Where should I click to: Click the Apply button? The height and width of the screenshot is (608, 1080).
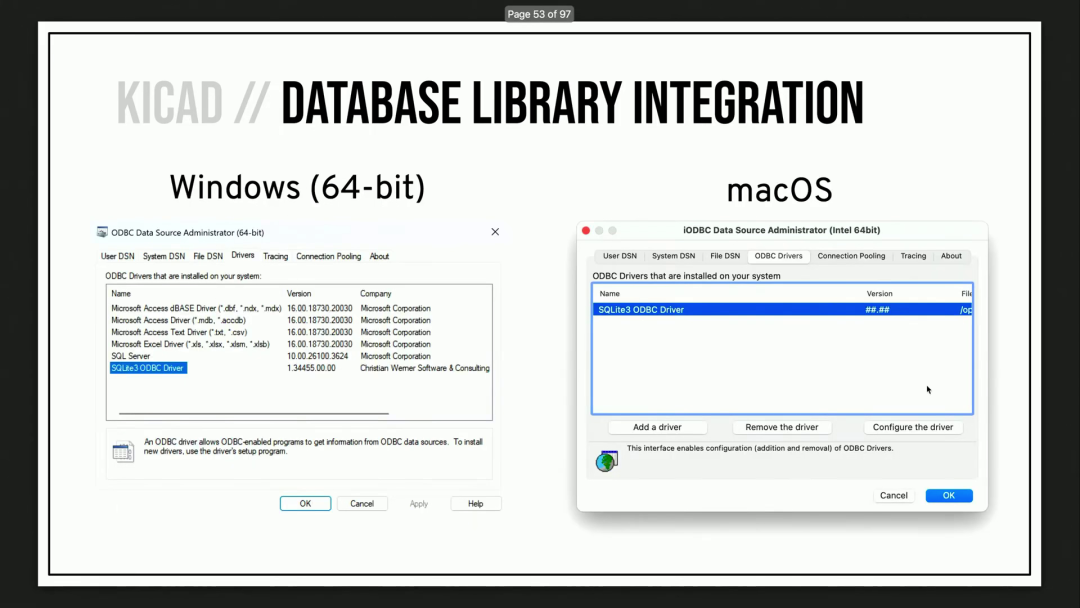419,504
